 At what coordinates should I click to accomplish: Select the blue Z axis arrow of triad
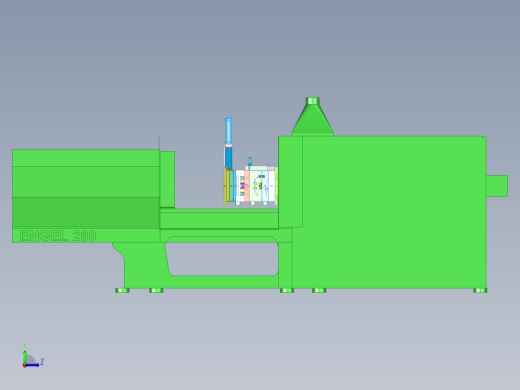(32, 365)
